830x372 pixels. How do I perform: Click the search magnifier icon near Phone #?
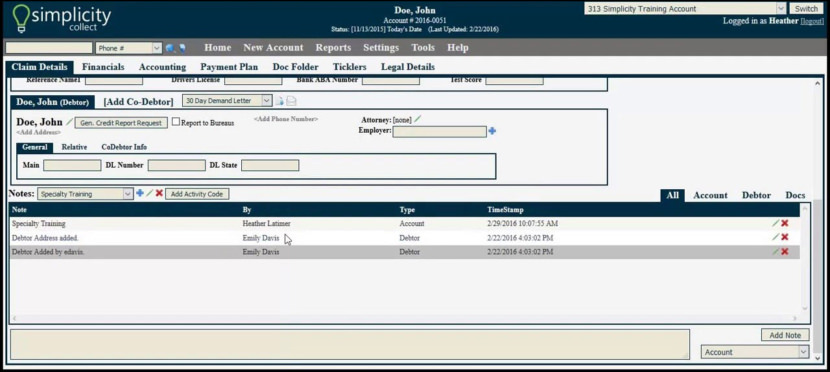pos(170,48)
